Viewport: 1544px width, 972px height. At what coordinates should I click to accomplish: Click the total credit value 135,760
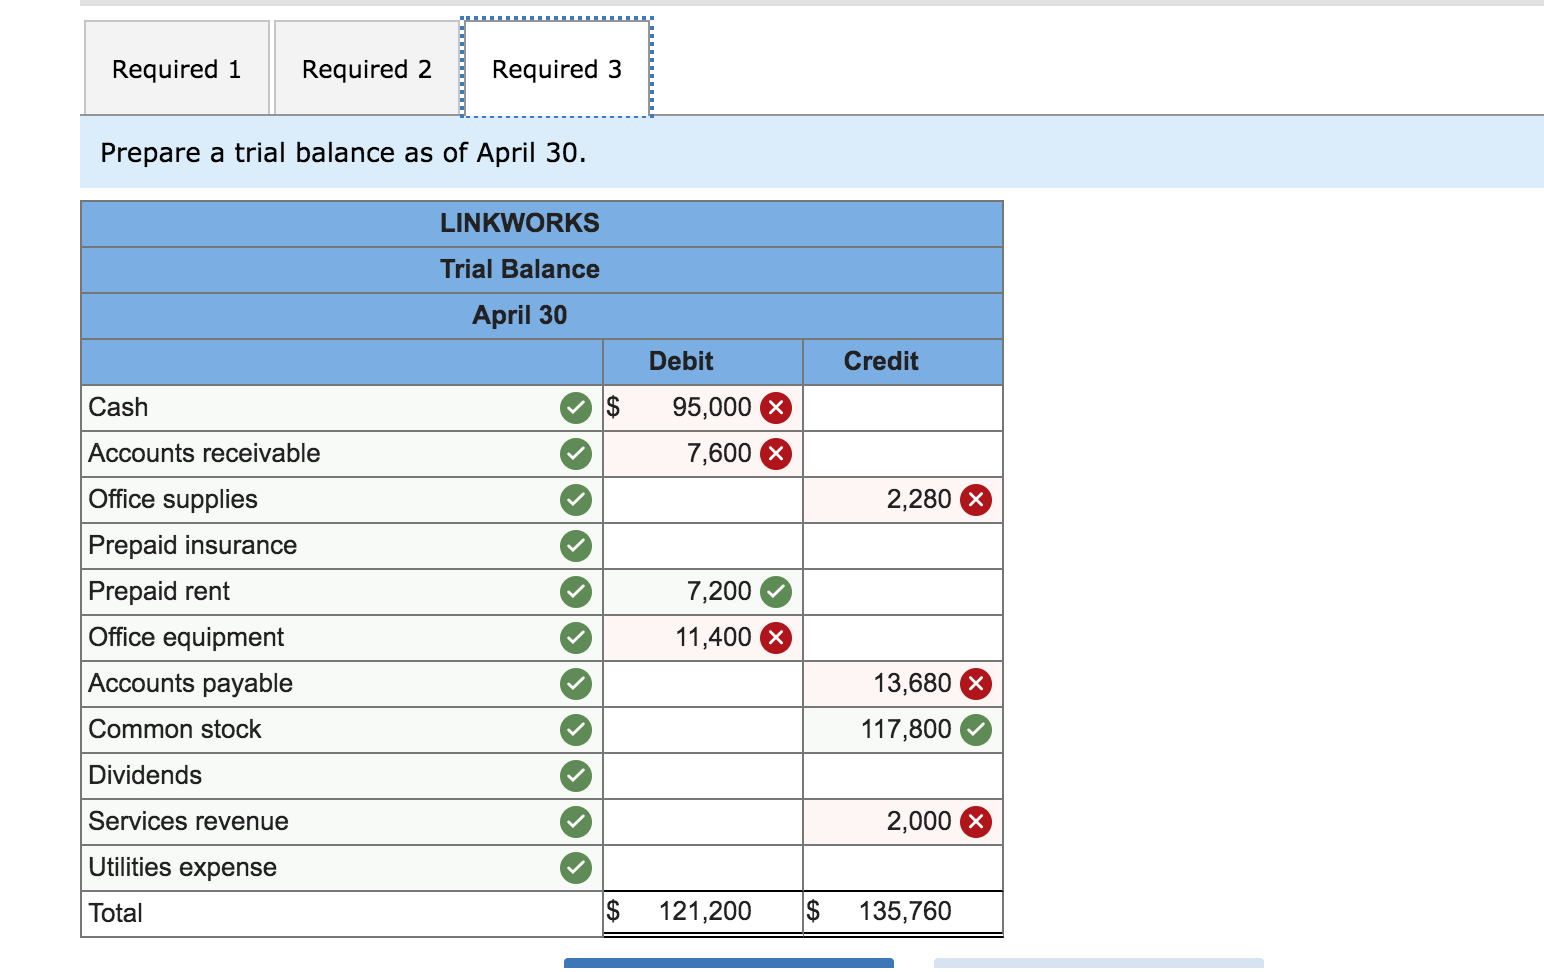point(905,912)
